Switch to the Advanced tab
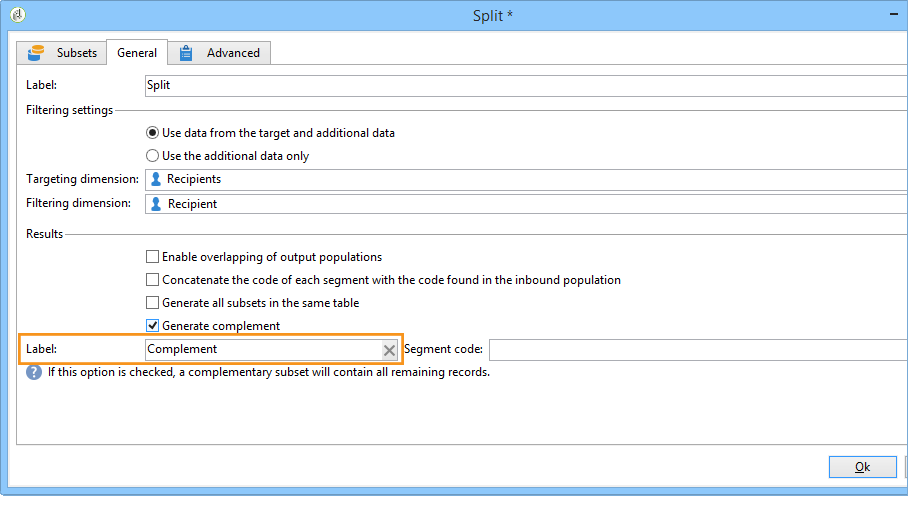Screen dimensions: 917x505 (219, 53)
